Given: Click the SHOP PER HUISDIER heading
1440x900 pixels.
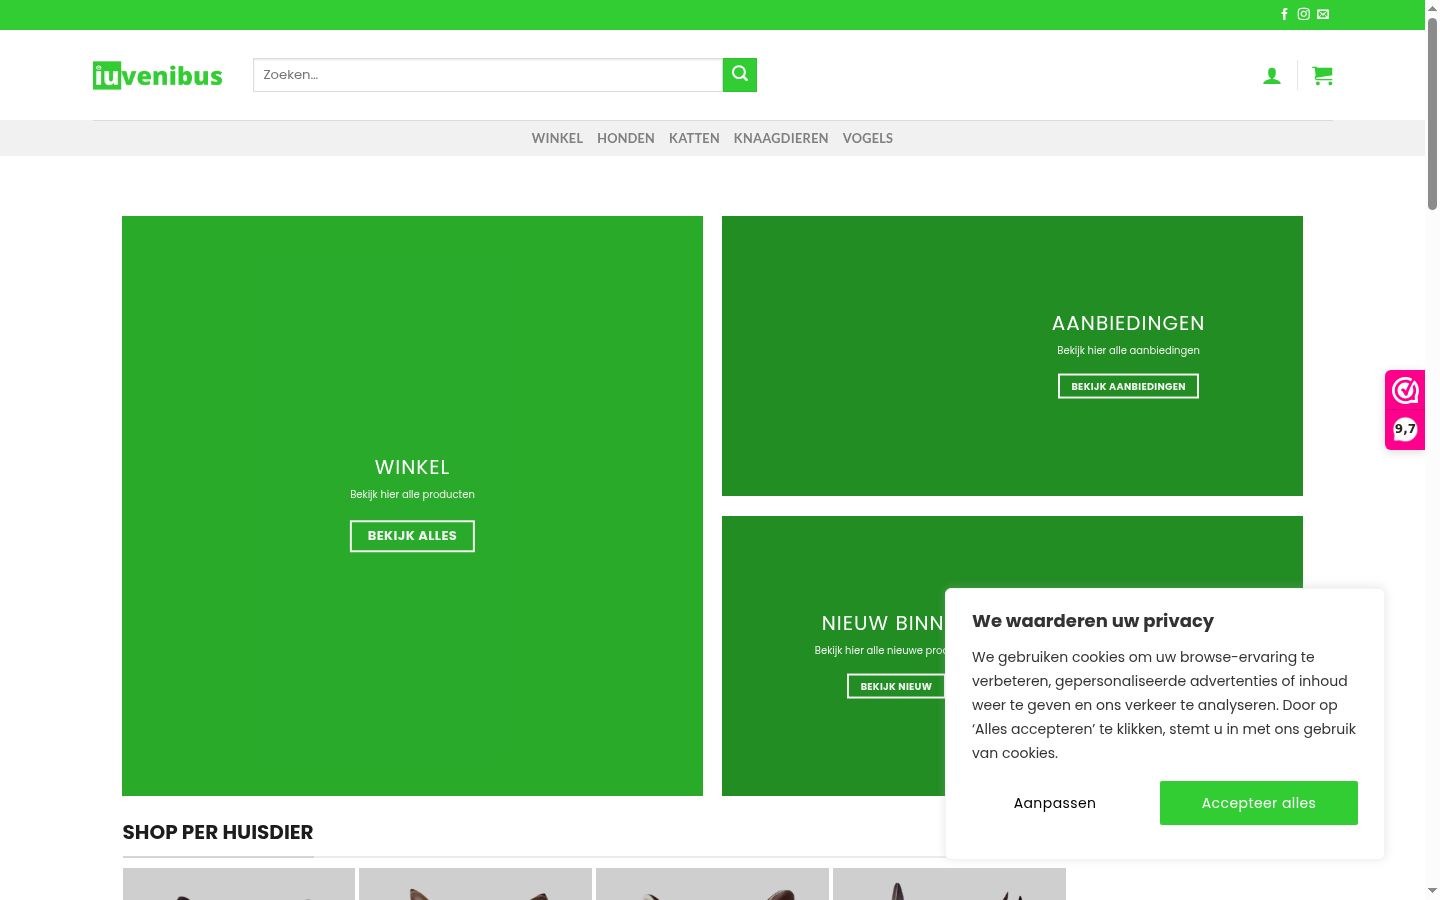Looking at the screenshot, I should pos(218,832).
